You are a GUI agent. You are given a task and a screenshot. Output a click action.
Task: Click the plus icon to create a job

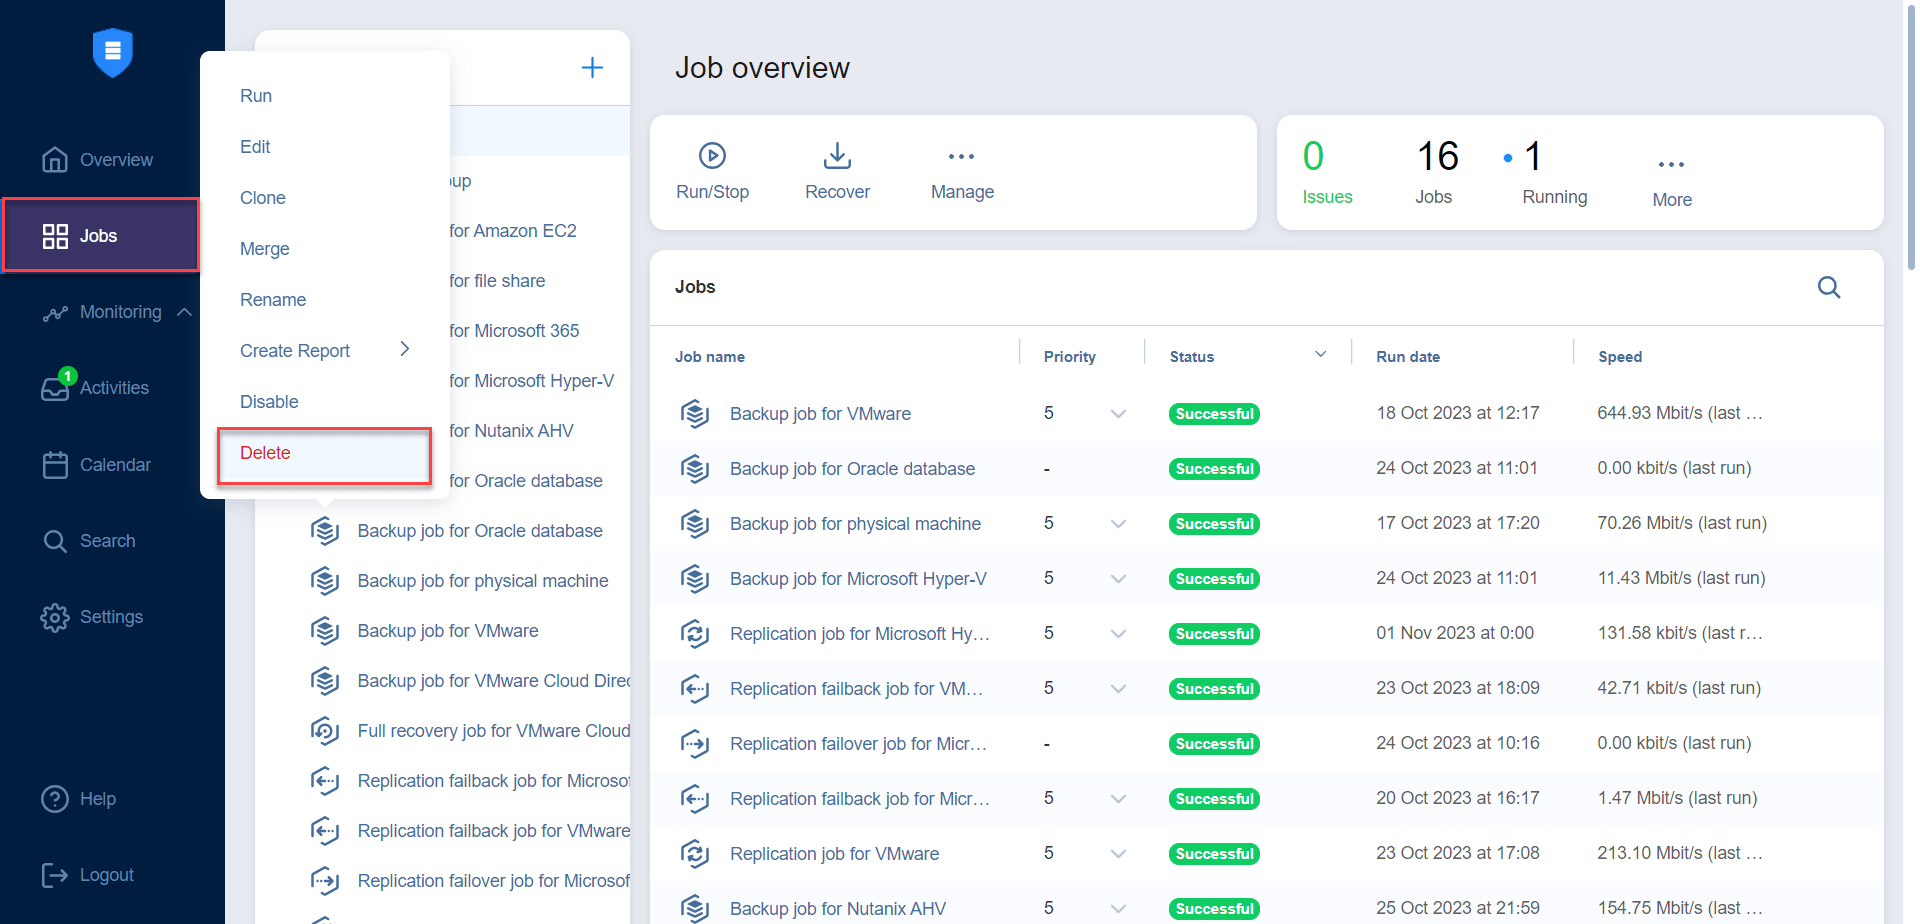[592, 67]
